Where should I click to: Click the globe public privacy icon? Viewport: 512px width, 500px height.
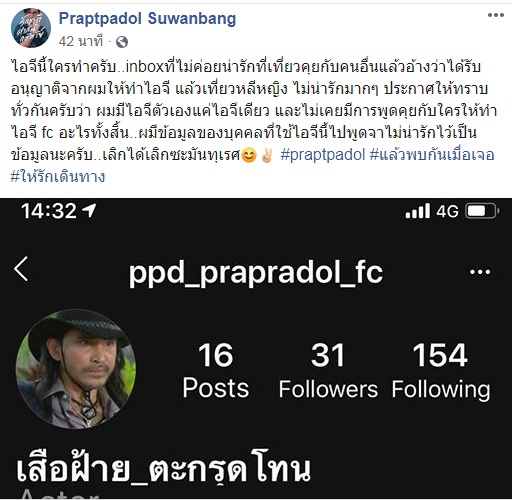pyautogui.click(x=122, y=42)
